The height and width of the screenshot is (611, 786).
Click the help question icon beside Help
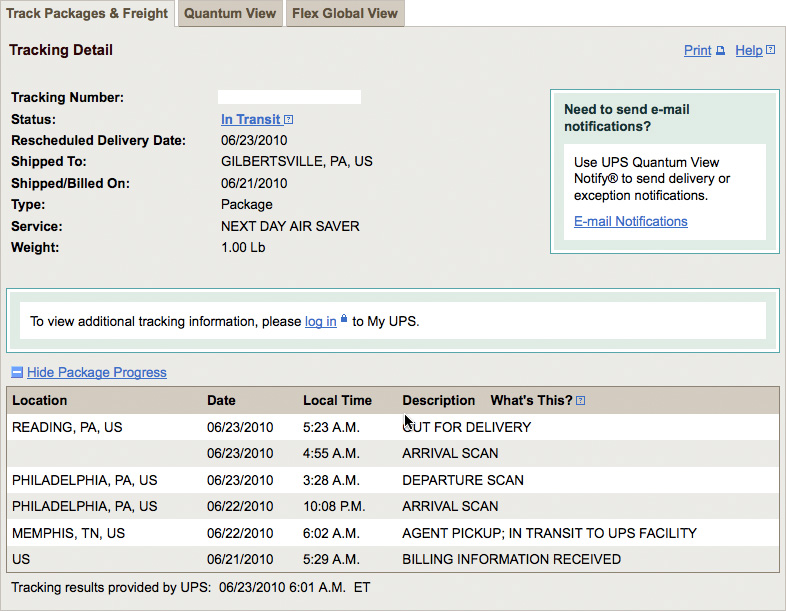(771, 50)
